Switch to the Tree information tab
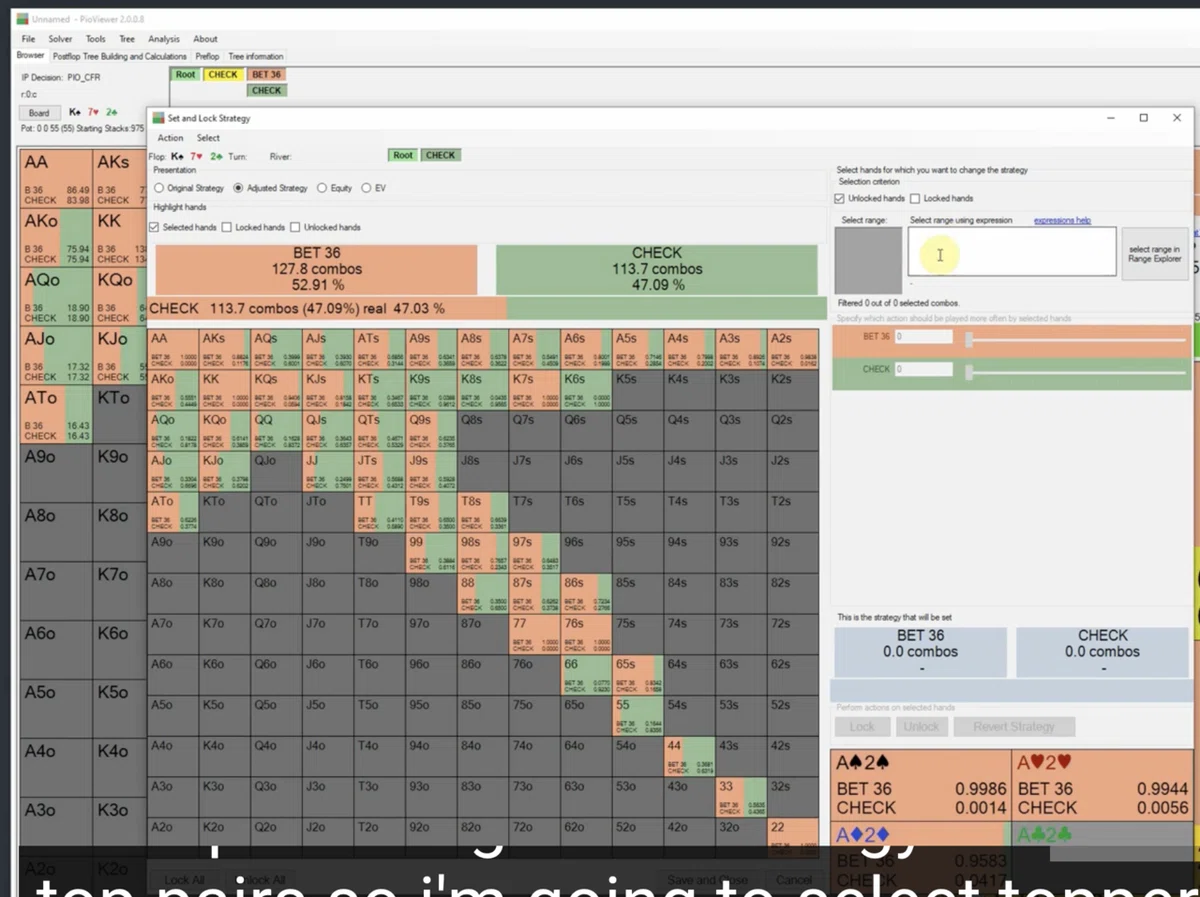The image size is (1200, 897). [255, 56]
